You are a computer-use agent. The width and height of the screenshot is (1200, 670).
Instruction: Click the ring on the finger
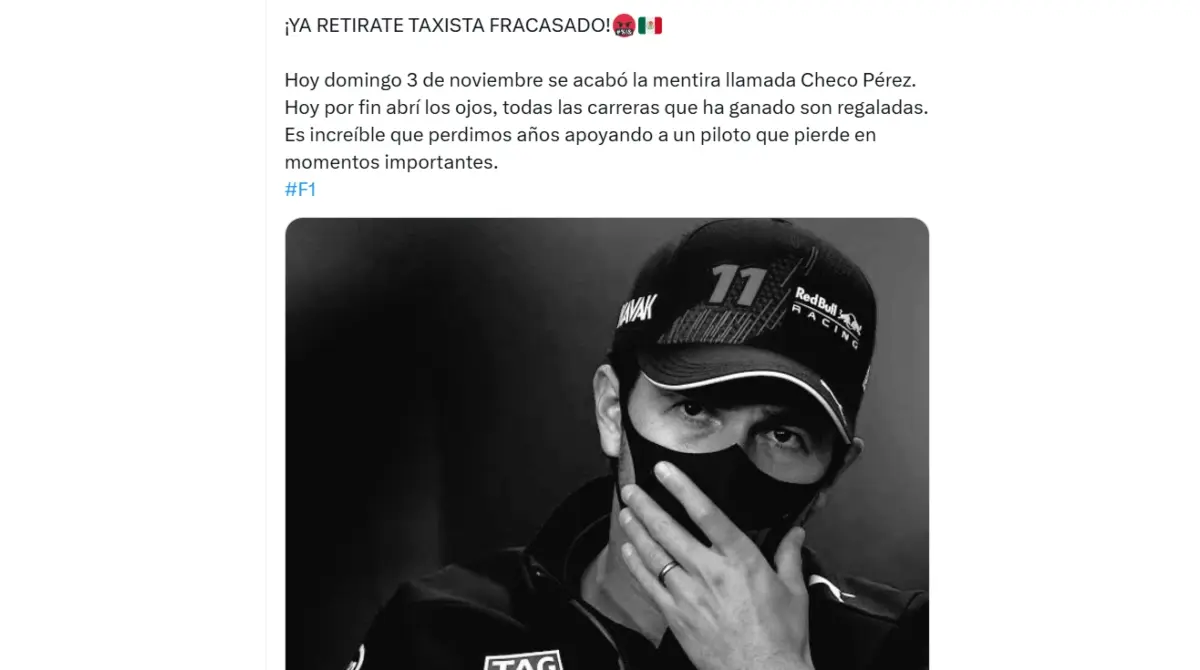coord(667,571)
